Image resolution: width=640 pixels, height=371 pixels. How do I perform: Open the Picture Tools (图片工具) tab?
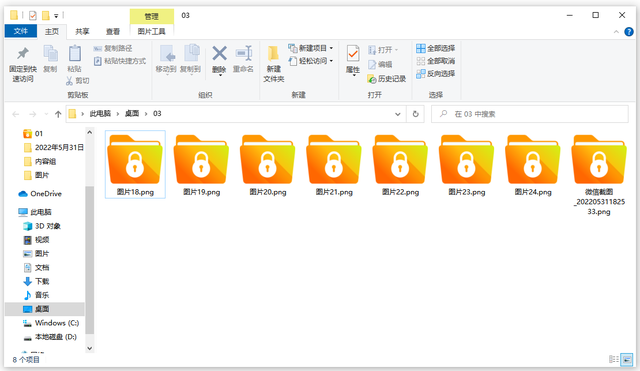(151, 31)
